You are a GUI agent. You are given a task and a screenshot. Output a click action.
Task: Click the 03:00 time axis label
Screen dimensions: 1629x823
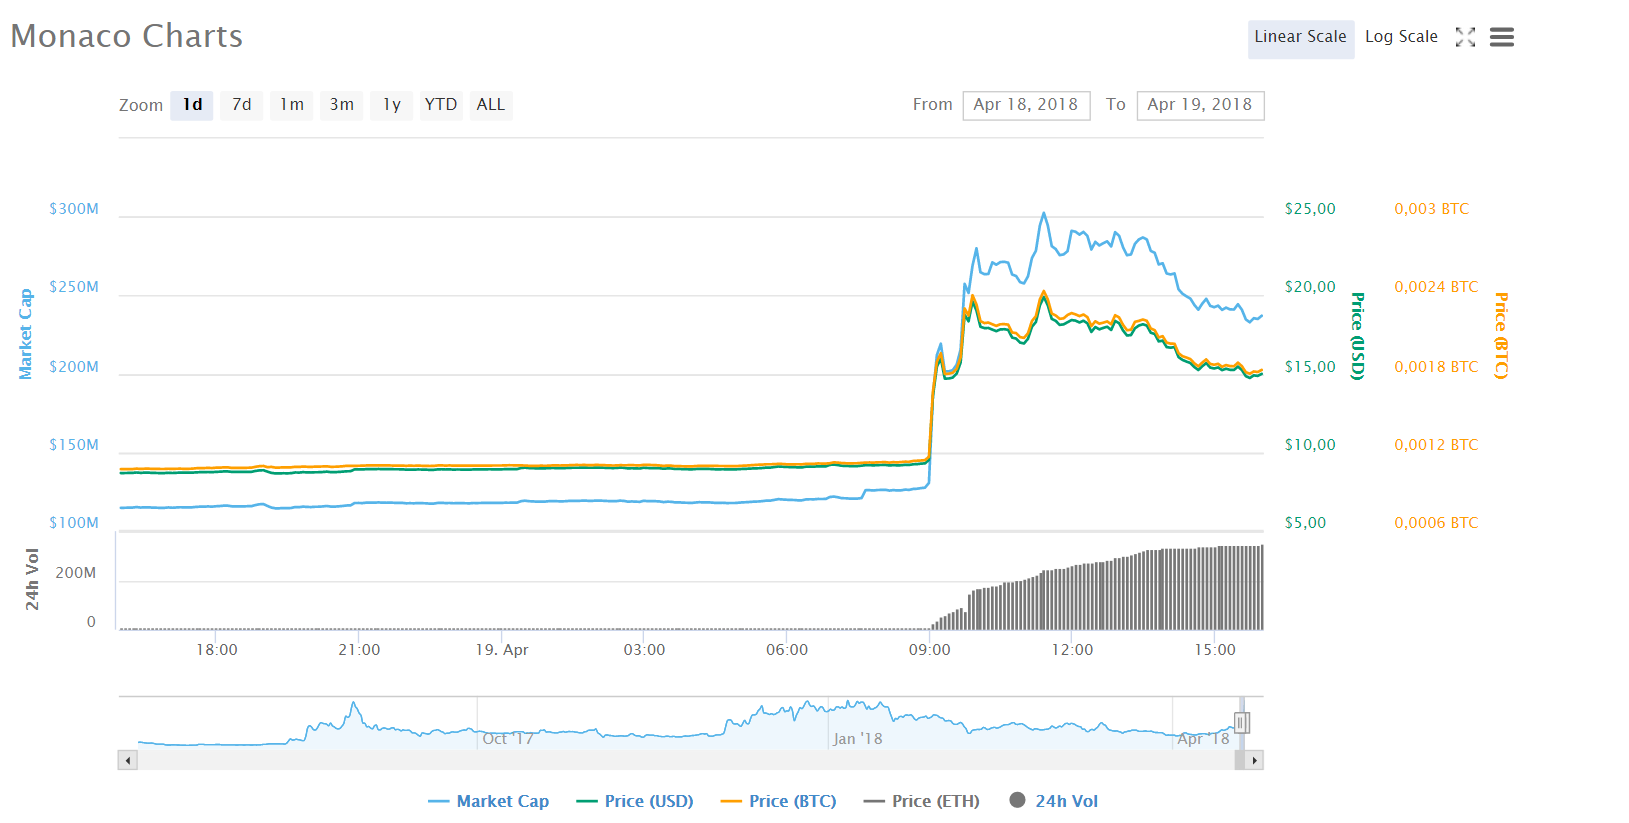pyautogui.click(x=644, y=650)
